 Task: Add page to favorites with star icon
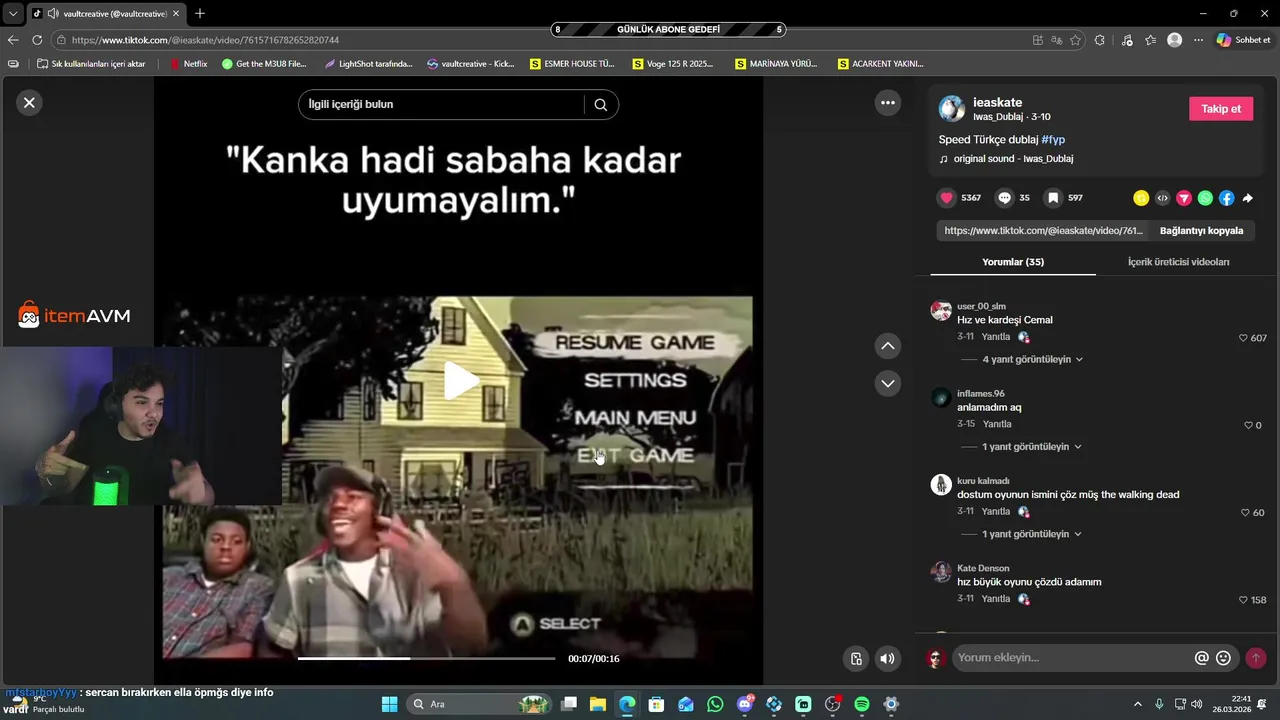[1075, 40]
